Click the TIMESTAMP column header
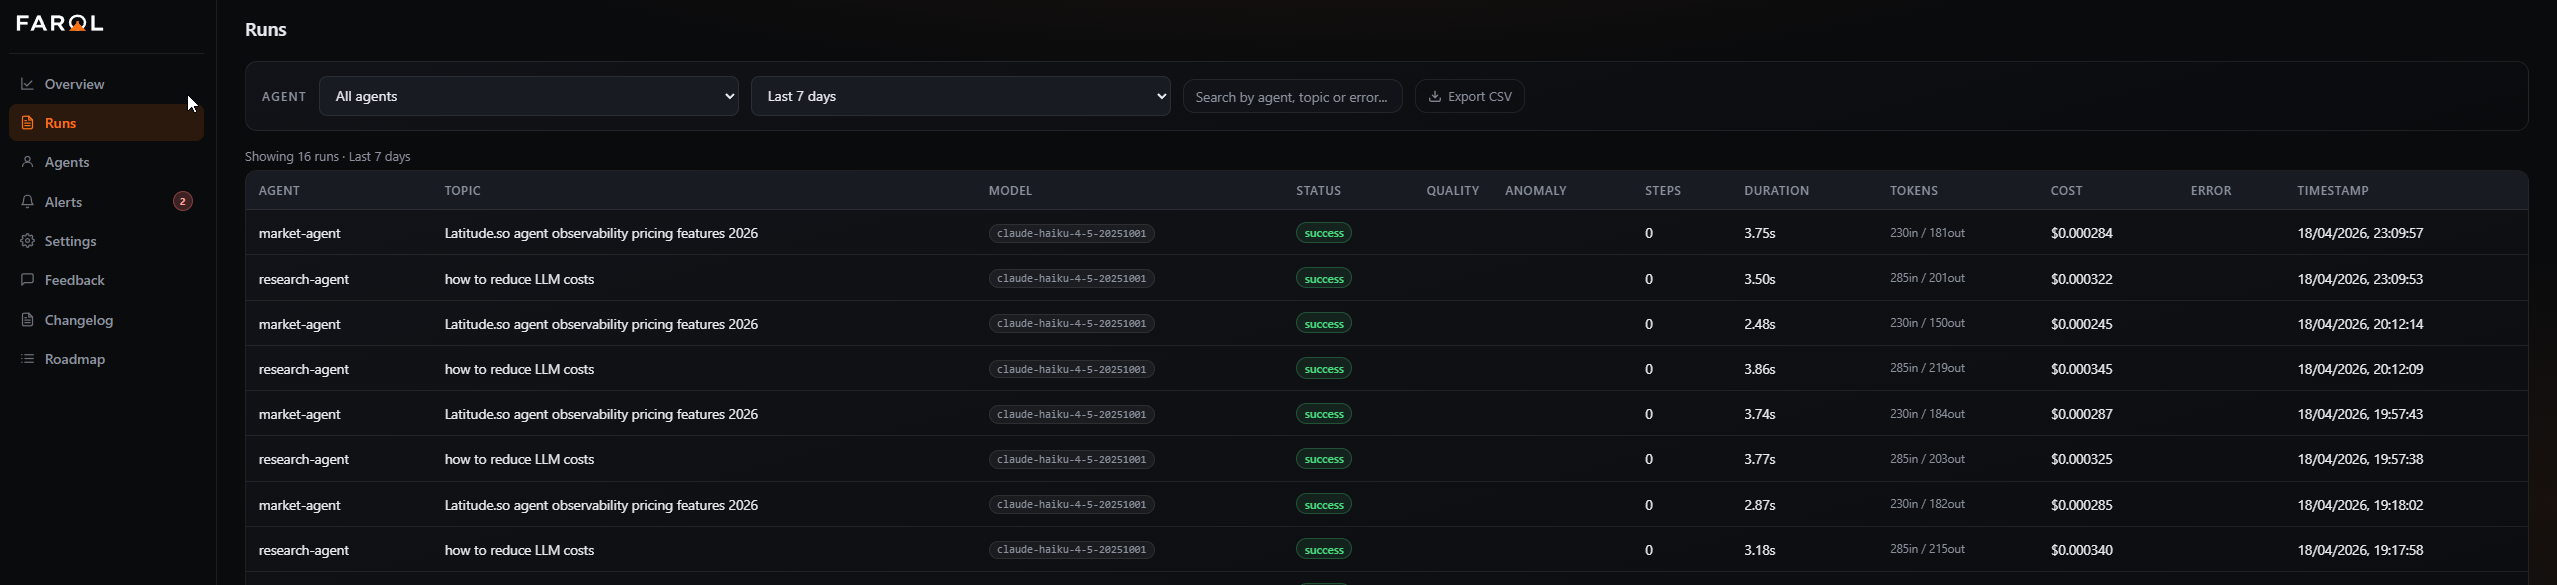Image resolution: width=2557 pixels, height=585 pixels. pos(2333,191)
